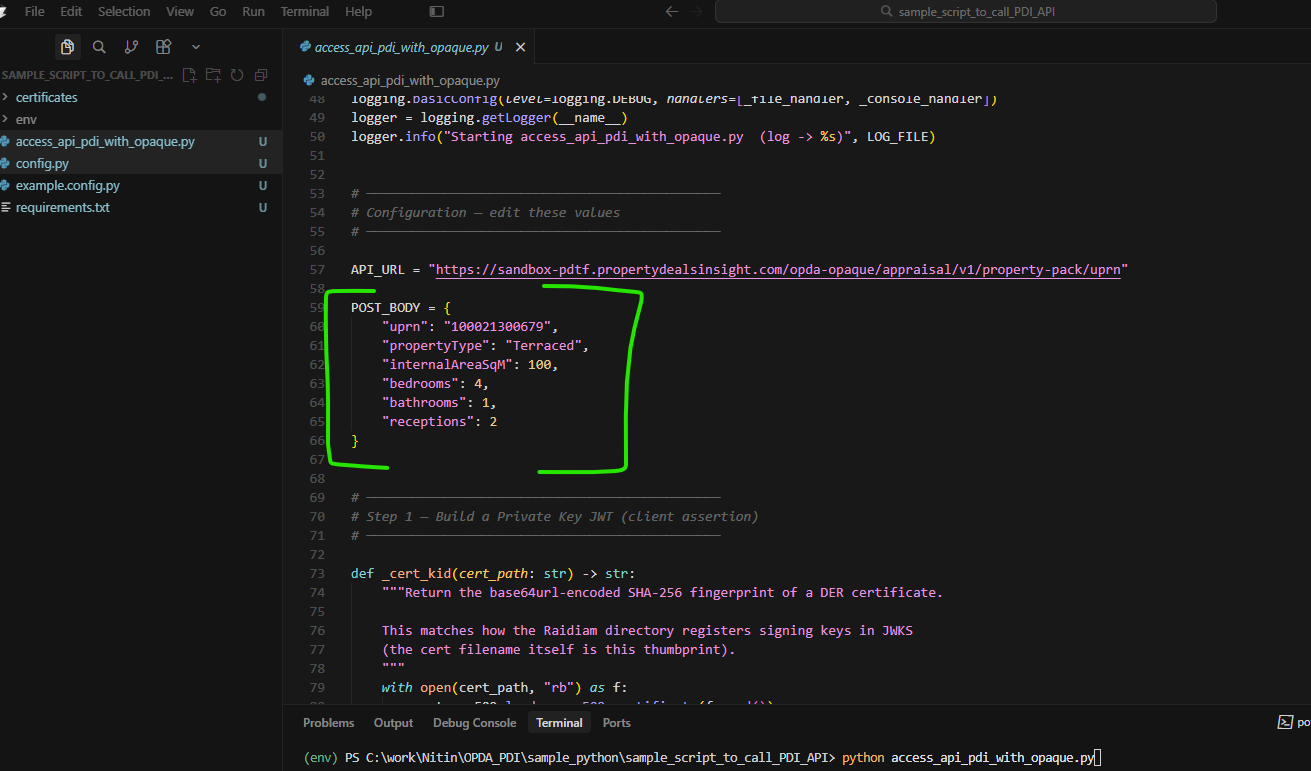Refresh the Explorer file tree
1311x771 pixels.
(x=237, y=75)
